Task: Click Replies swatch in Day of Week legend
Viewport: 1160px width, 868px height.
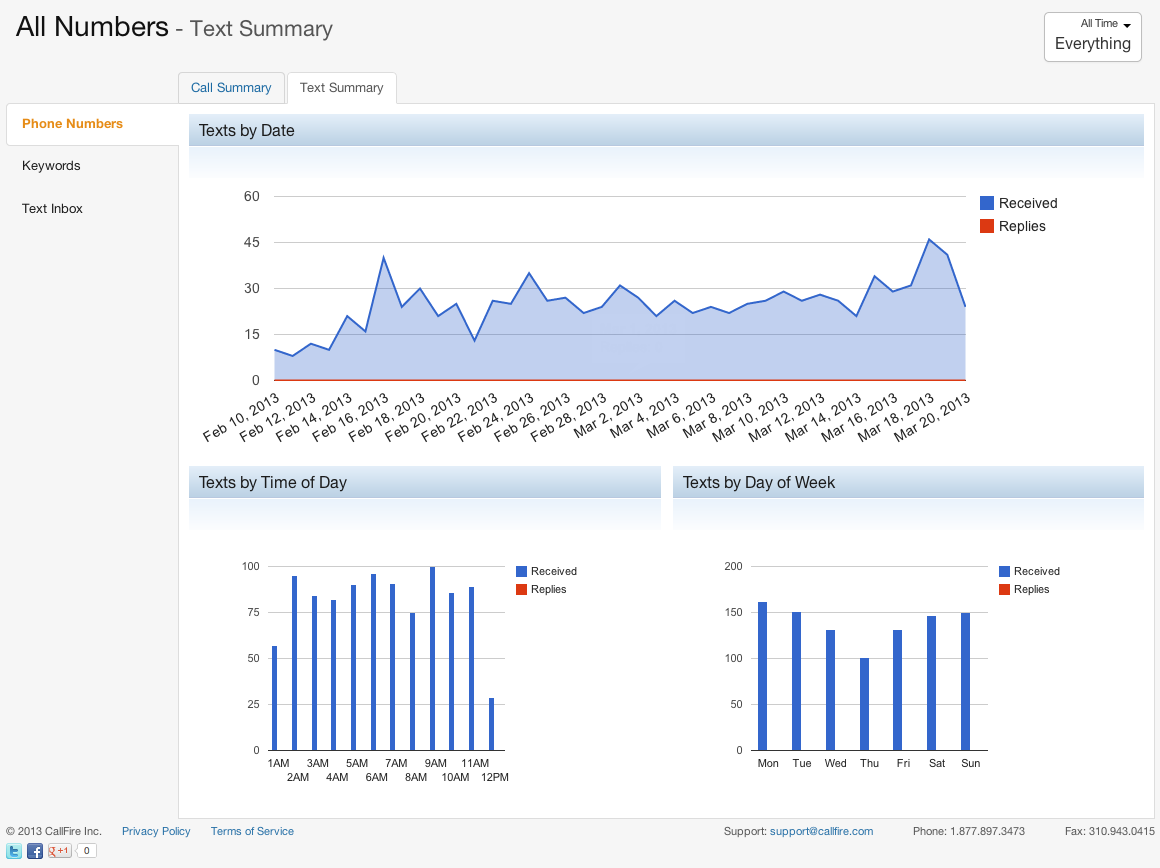Action: tap(1004, 589)
